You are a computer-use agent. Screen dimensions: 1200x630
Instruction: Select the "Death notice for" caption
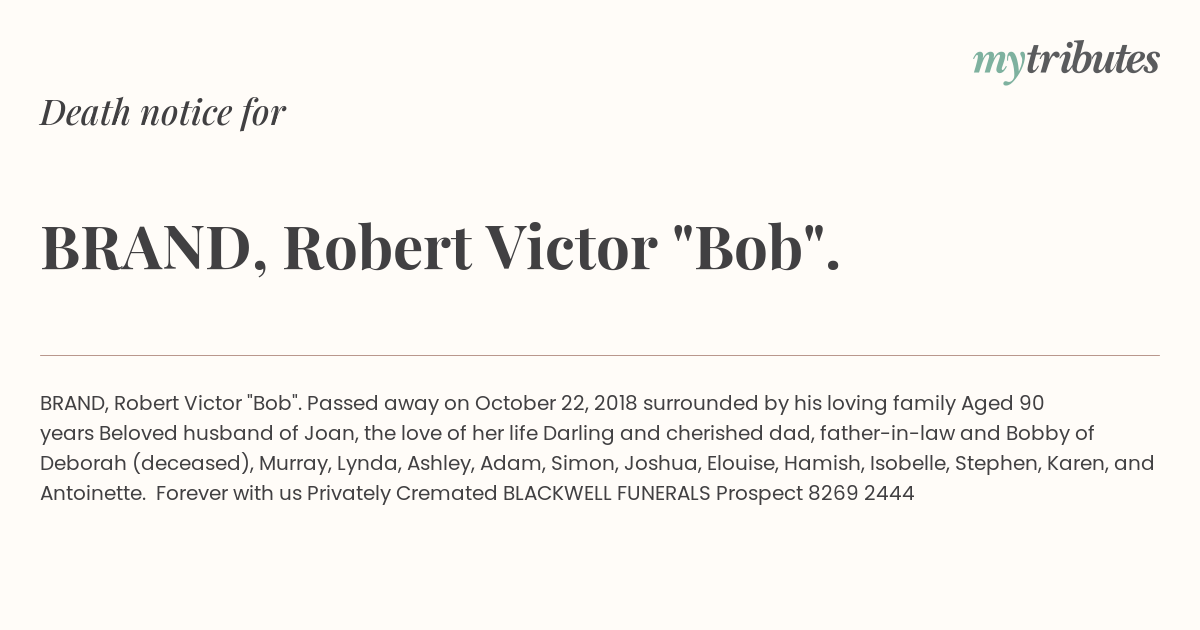163,113
